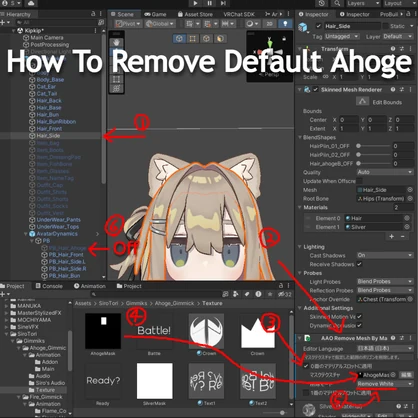Click the Step frame button

223,3
